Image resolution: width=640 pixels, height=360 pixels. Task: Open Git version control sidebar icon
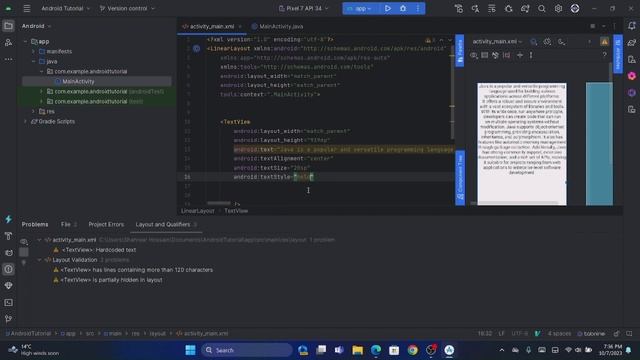point(8,319)
